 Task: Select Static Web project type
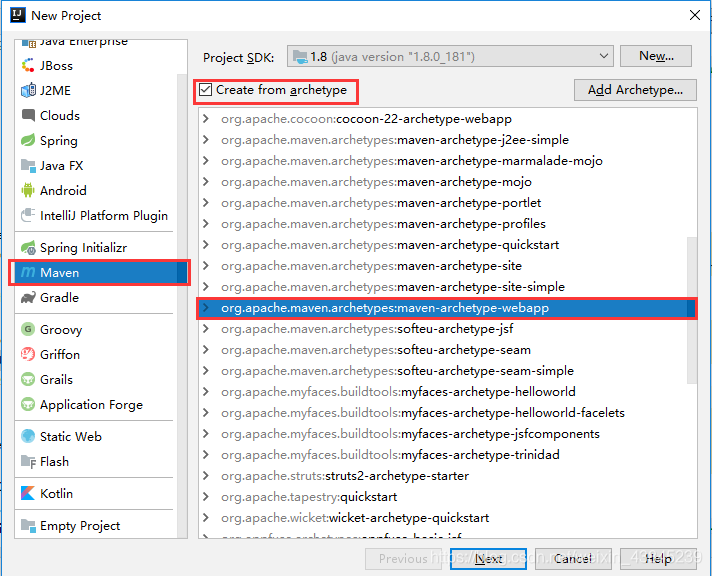pyautogui.click(x=96, y=436)
